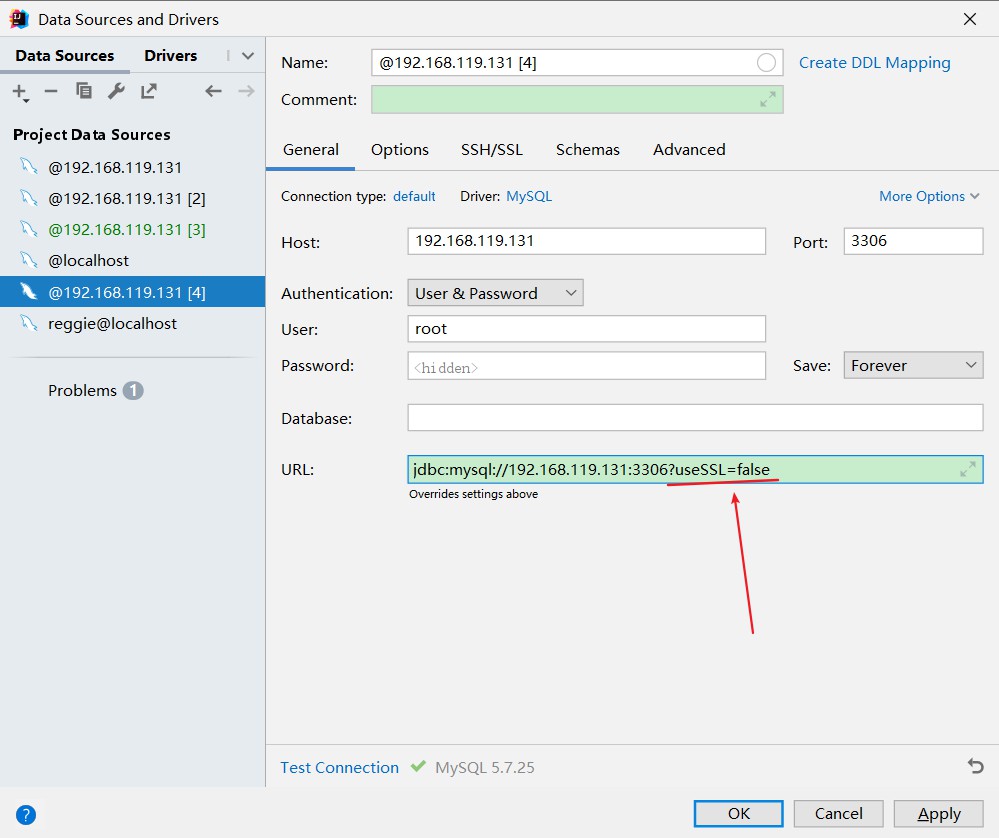The height and width of the screenshot is (838, 999).
Task: Click MySQL icon of reggie@localhost
Action: pos(28,323)
